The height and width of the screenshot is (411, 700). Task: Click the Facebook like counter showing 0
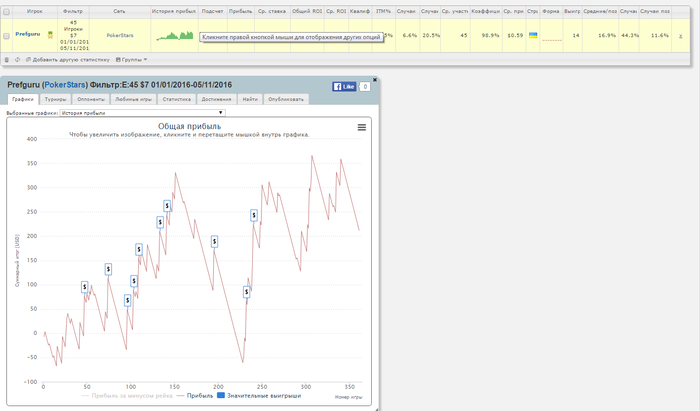pos(365,87)
